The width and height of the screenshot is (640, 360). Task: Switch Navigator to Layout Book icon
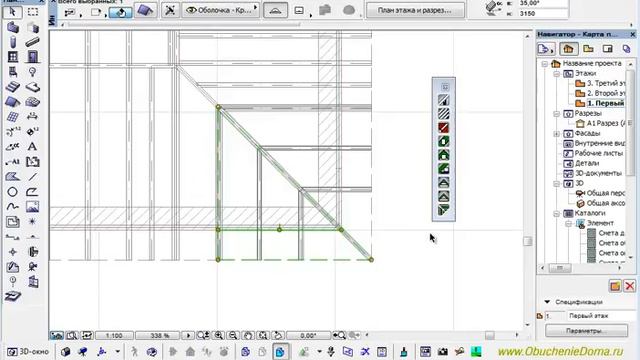[607, 49]
